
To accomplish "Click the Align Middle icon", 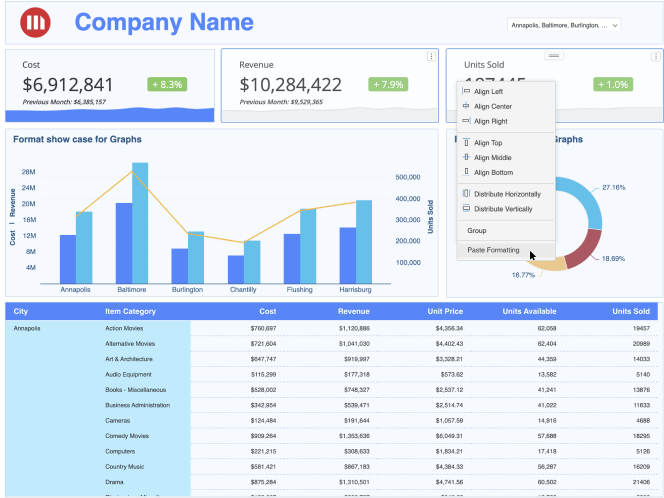I will point(466,158).
